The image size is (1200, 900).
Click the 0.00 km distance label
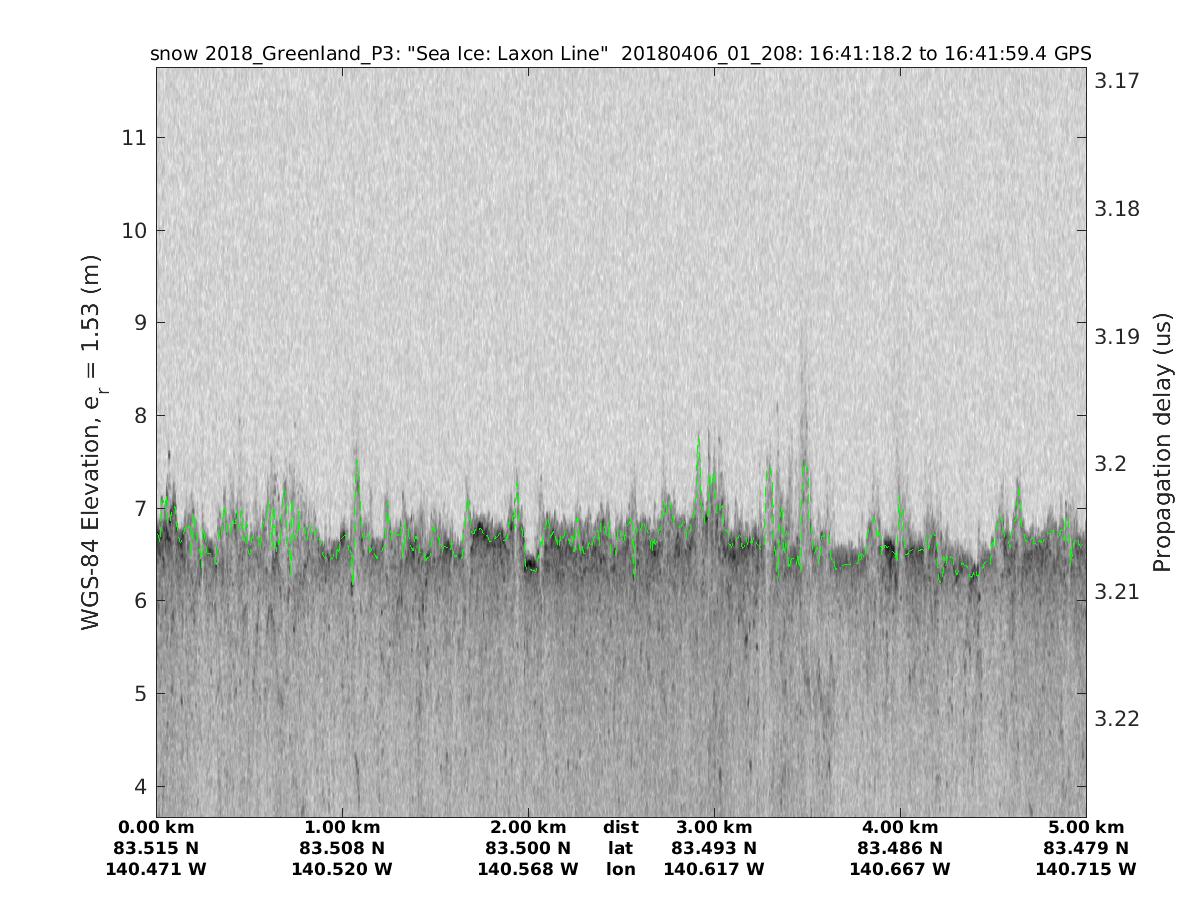tap(157, 827)
